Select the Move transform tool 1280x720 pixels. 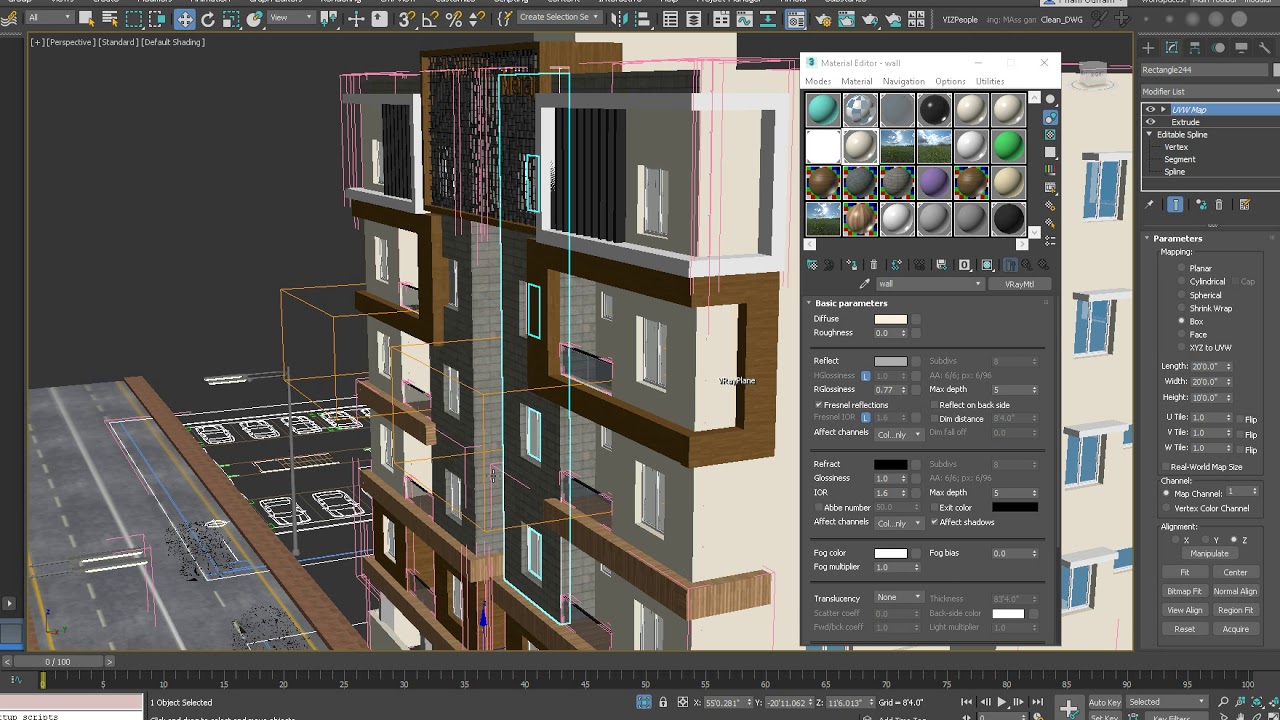[185, 19]
